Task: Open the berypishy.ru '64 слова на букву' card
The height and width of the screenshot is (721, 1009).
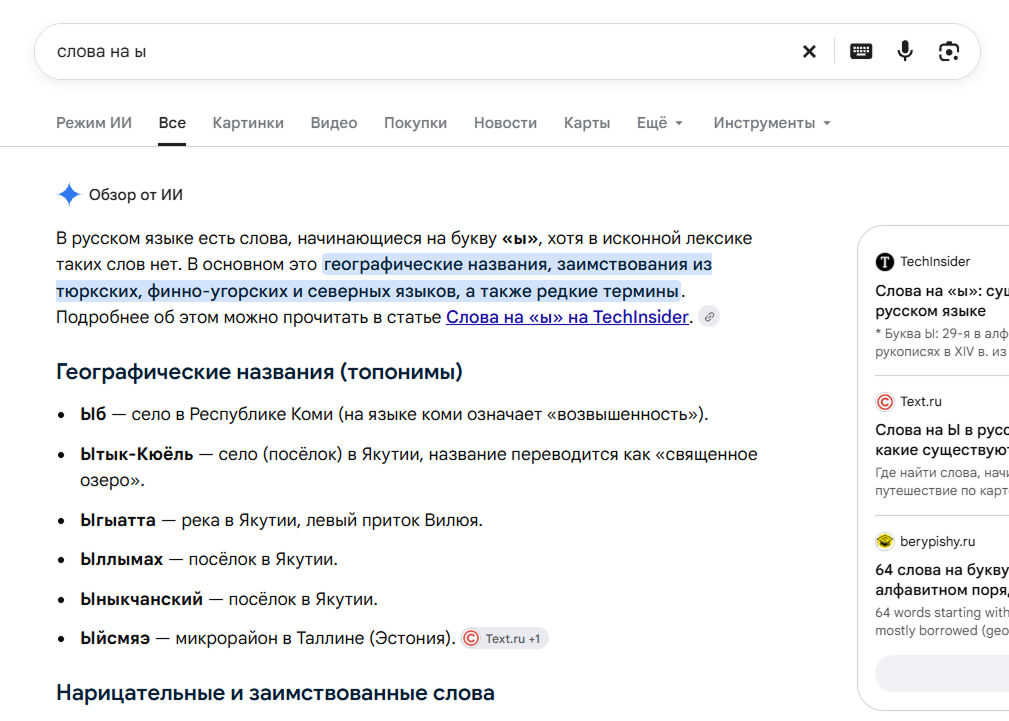Action: 942,579
